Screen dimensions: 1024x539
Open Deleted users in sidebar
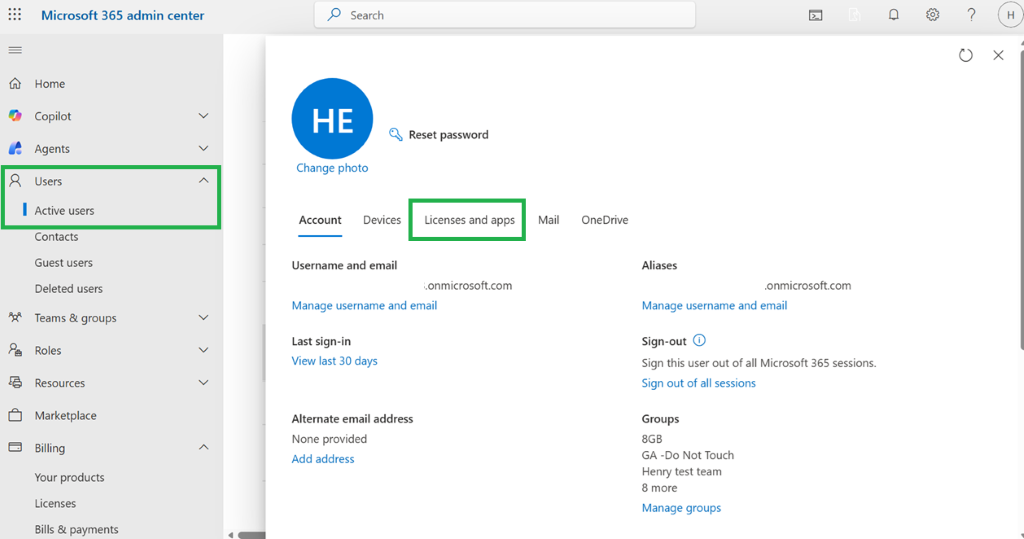coord(69,288)
